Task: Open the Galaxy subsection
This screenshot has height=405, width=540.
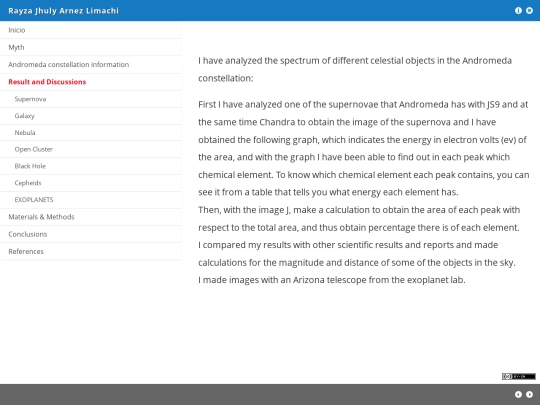Action: [91, 116]
